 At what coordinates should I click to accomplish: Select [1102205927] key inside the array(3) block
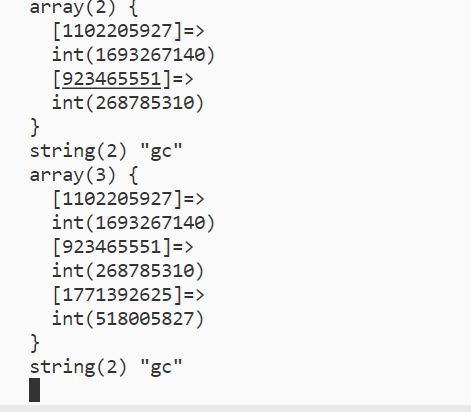(x=117, y=199)
